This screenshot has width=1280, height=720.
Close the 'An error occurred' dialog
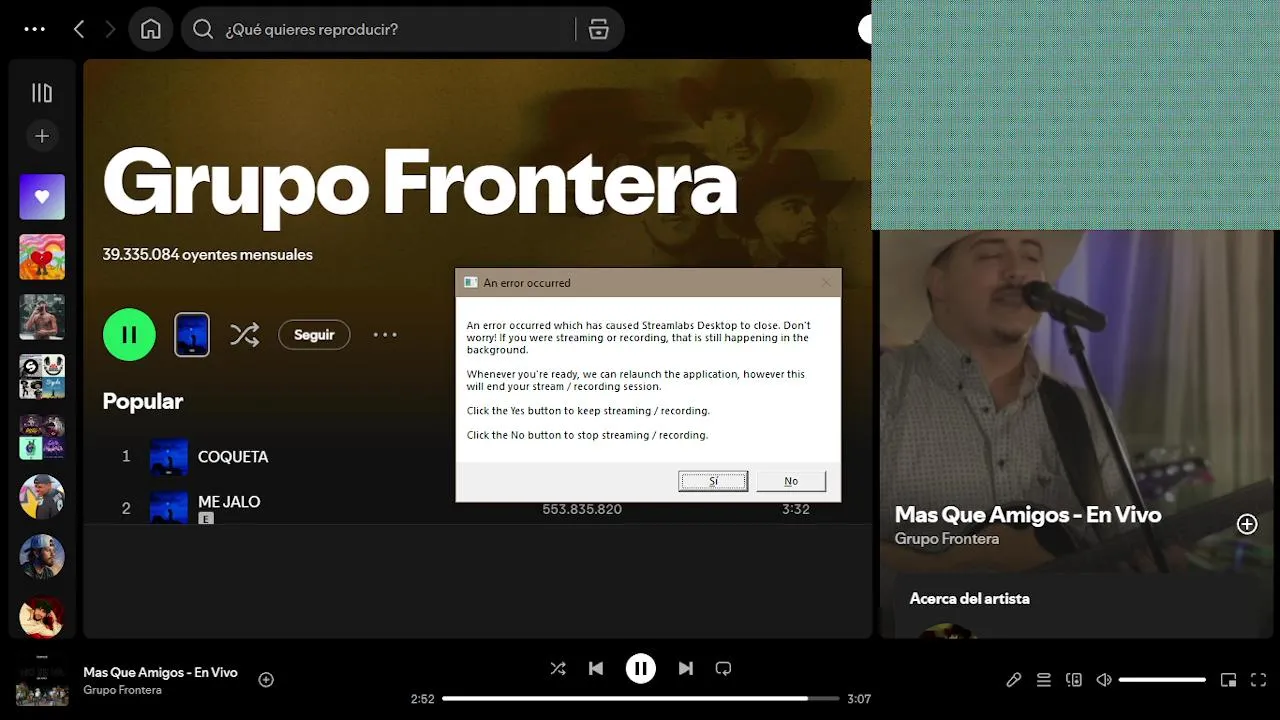pos(826,282)
